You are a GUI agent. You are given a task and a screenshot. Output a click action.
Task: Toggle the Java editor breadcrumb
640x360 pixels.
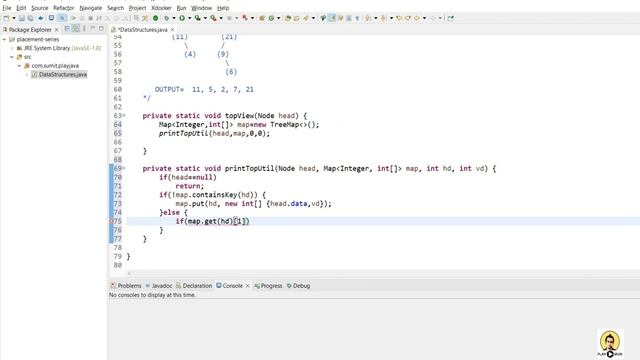323,18
